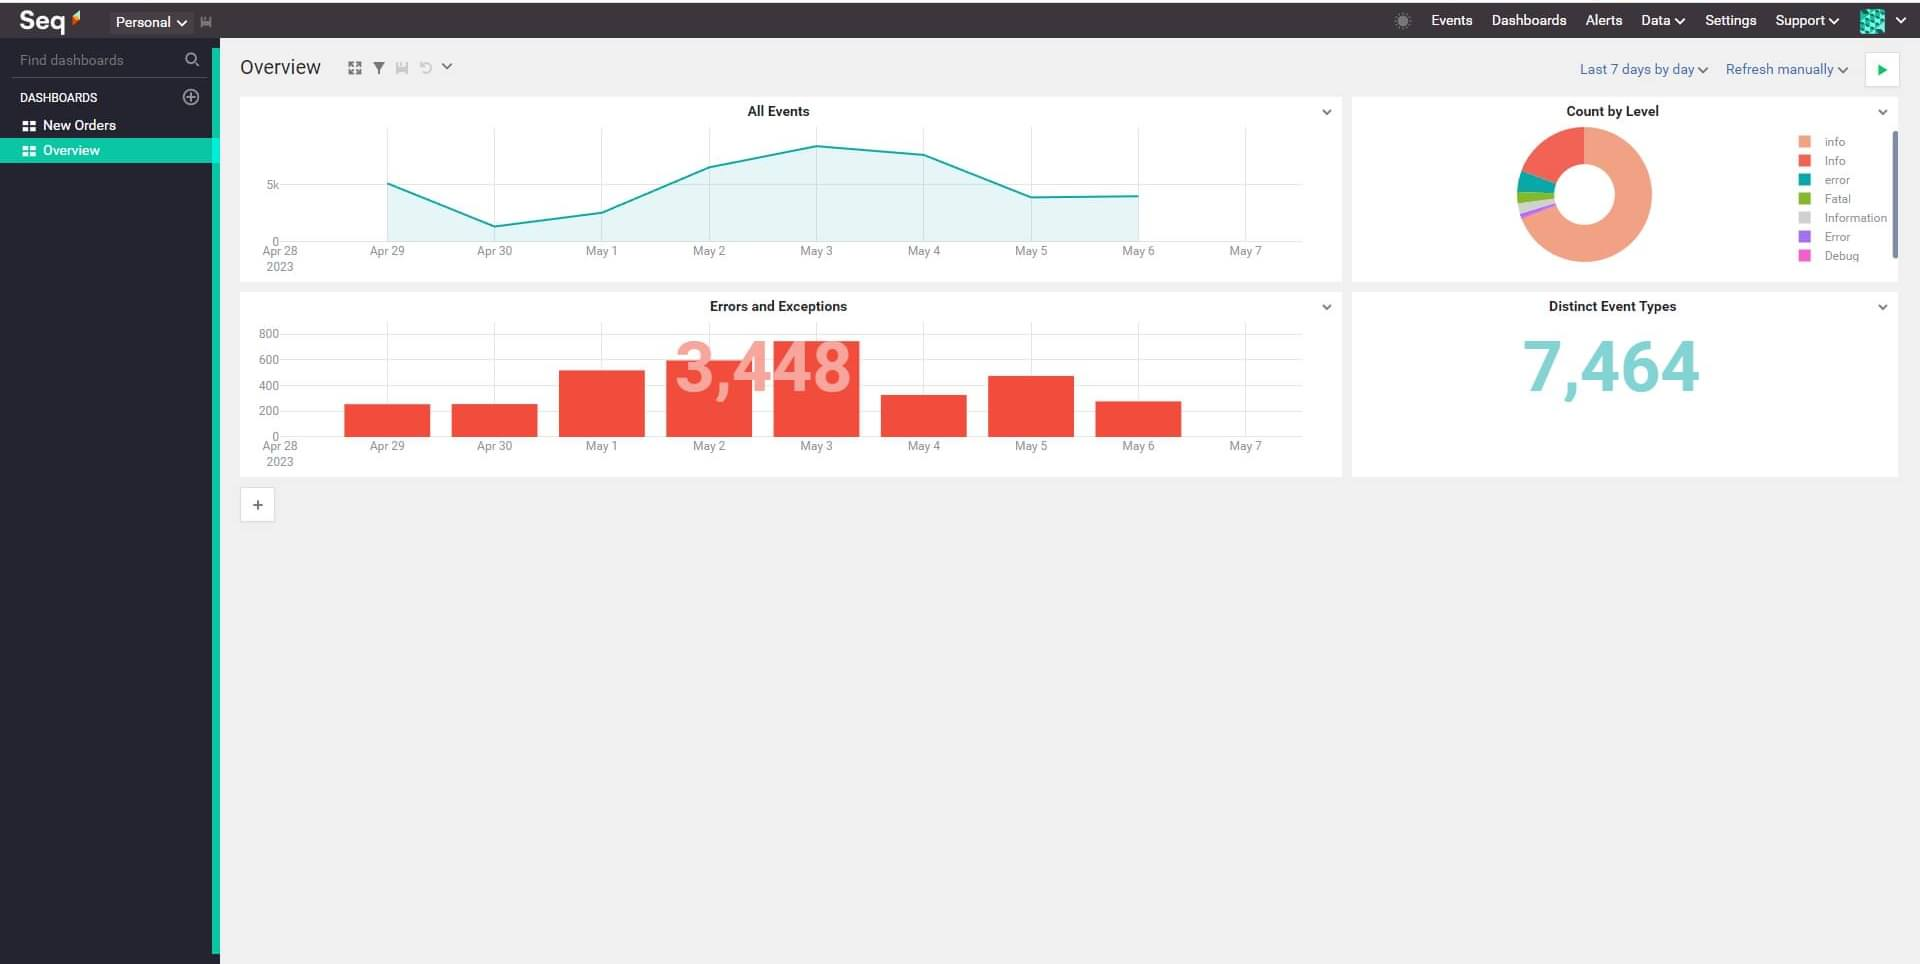Toggle the Fatal legend entry in Count by Level
1920x964 pixels.
[x=1836, y=199]
